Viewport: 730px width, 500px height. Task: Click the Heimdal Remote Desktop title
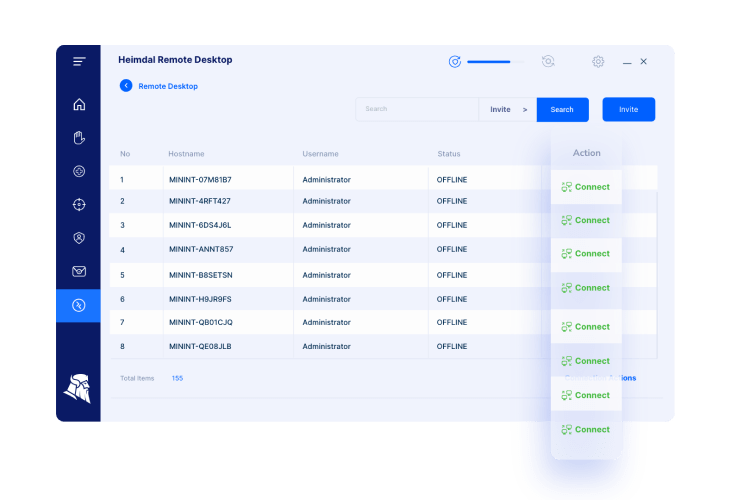point(175,60)
